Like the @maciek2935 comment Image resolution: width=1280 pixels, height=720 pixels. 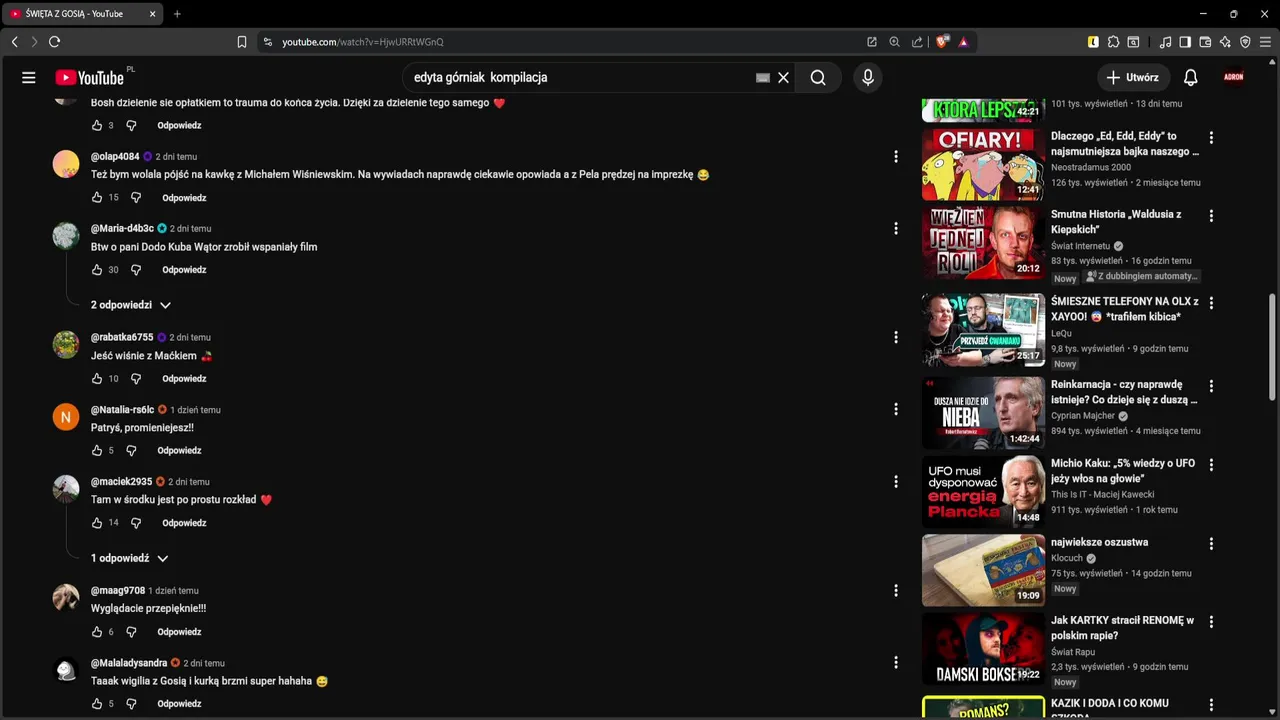pos(97,523)
